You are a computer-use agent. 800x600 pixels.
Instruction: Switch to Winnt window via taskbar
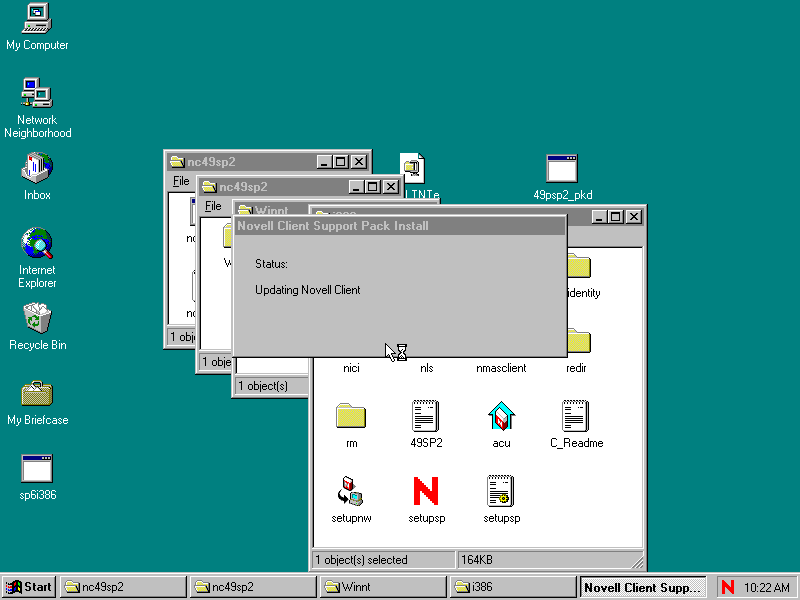383,587
